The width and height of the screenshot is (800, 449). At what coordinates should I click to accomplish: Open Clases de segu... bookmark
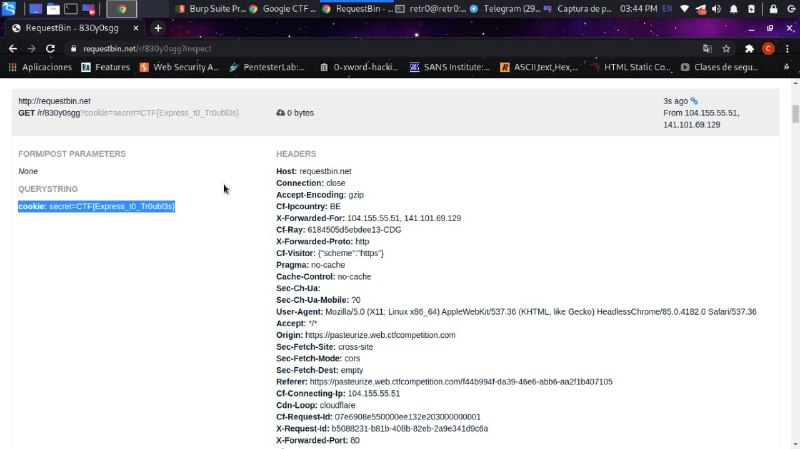(719, 67)
